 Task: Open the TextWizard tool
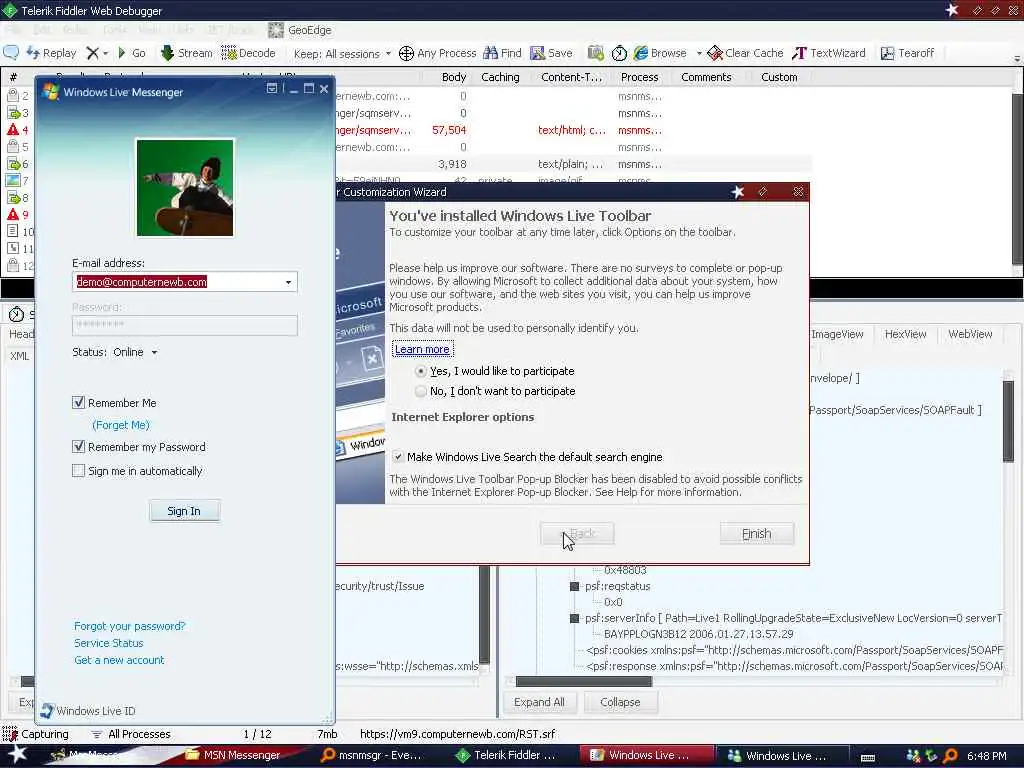point(829,53)
